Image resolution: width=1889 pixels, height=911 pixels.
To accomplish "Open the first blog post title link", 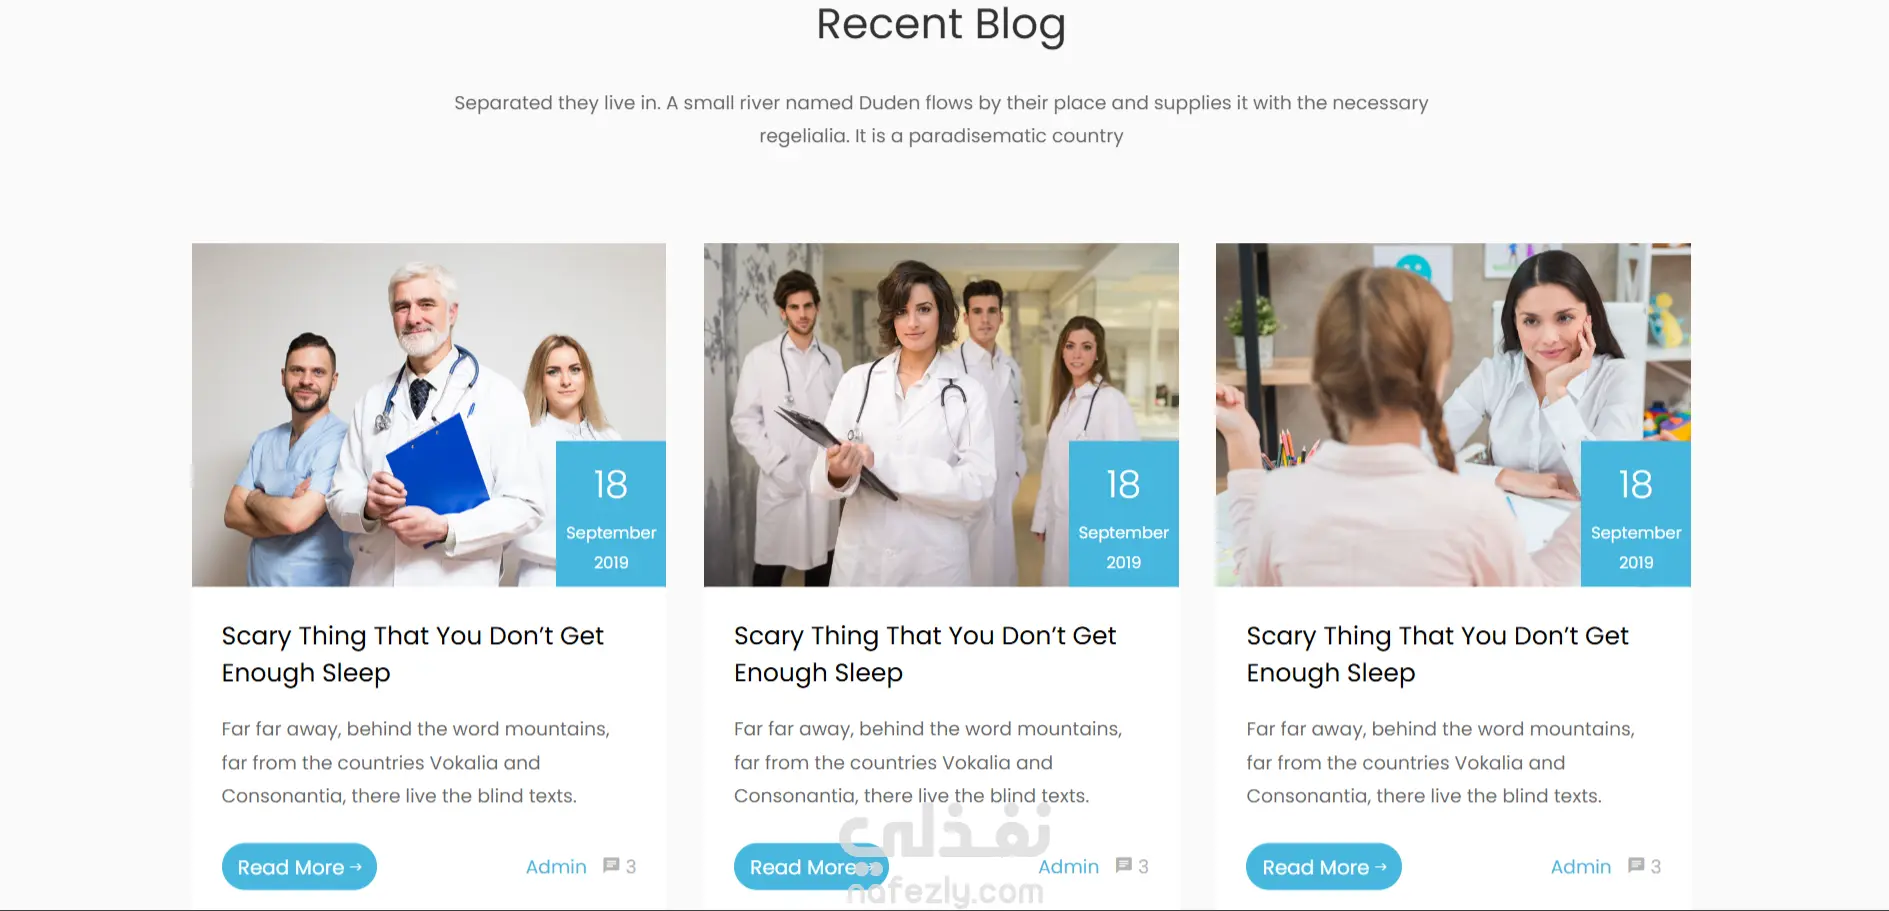I will tap(412, 654).
